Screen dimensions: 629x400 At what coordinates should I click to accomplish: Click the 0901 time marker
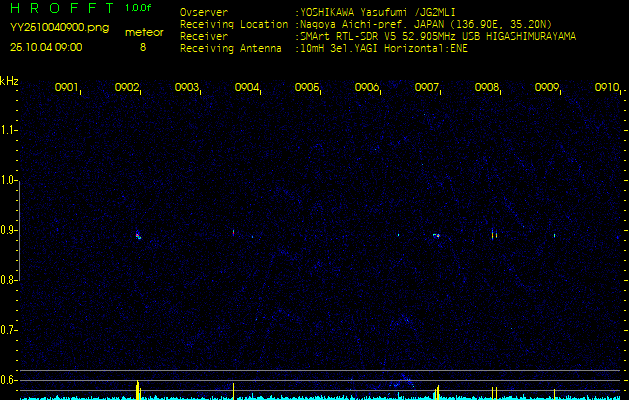coord(67,88)
